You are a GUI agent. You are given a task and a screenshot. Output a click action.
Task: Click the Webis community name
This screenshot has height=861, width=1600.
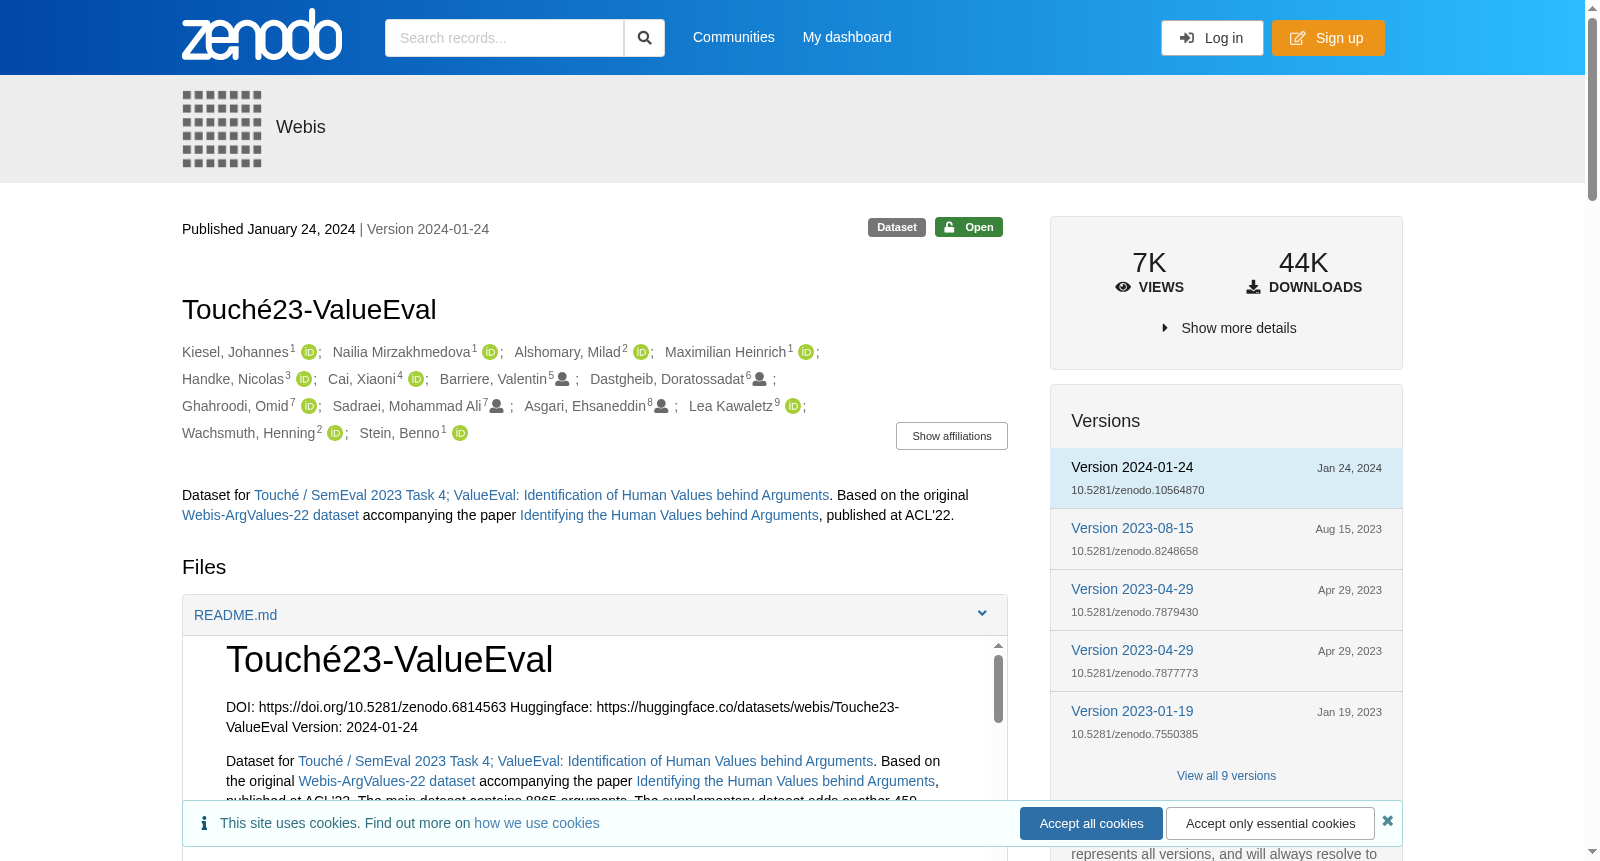(x=301, y=127)
